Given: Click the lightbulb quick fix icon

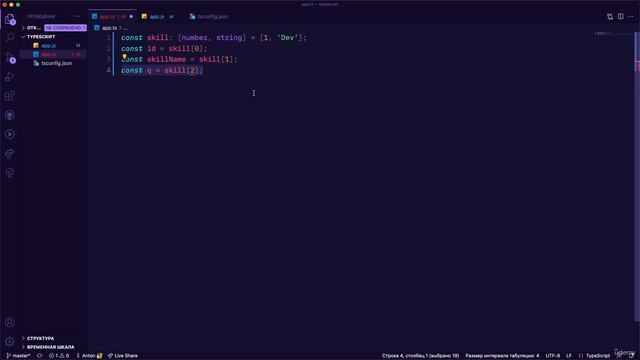Looking at the screenshot, I should pos(124,57).
